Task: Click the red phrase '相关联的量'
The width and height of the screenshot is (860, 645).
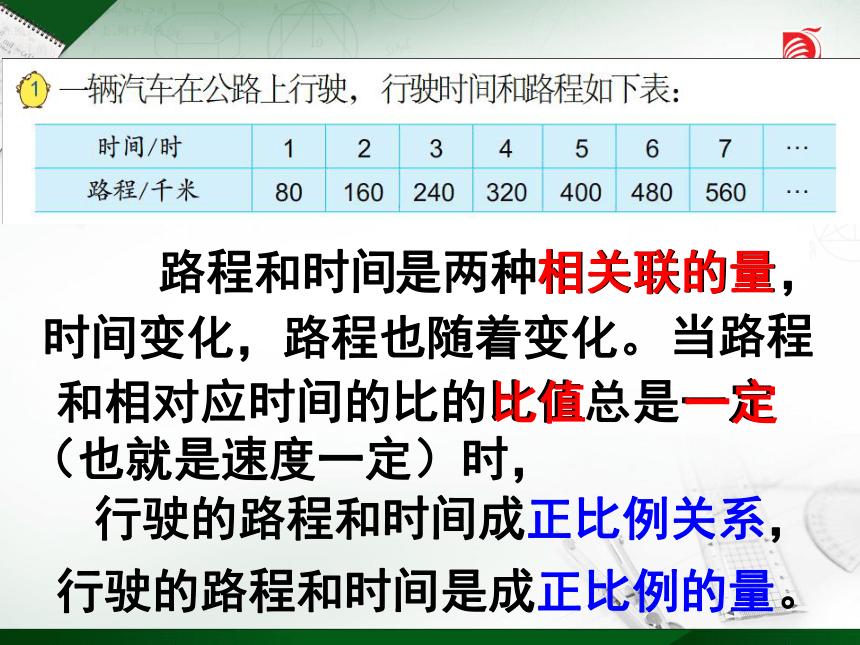Action: tap(657, 271)
